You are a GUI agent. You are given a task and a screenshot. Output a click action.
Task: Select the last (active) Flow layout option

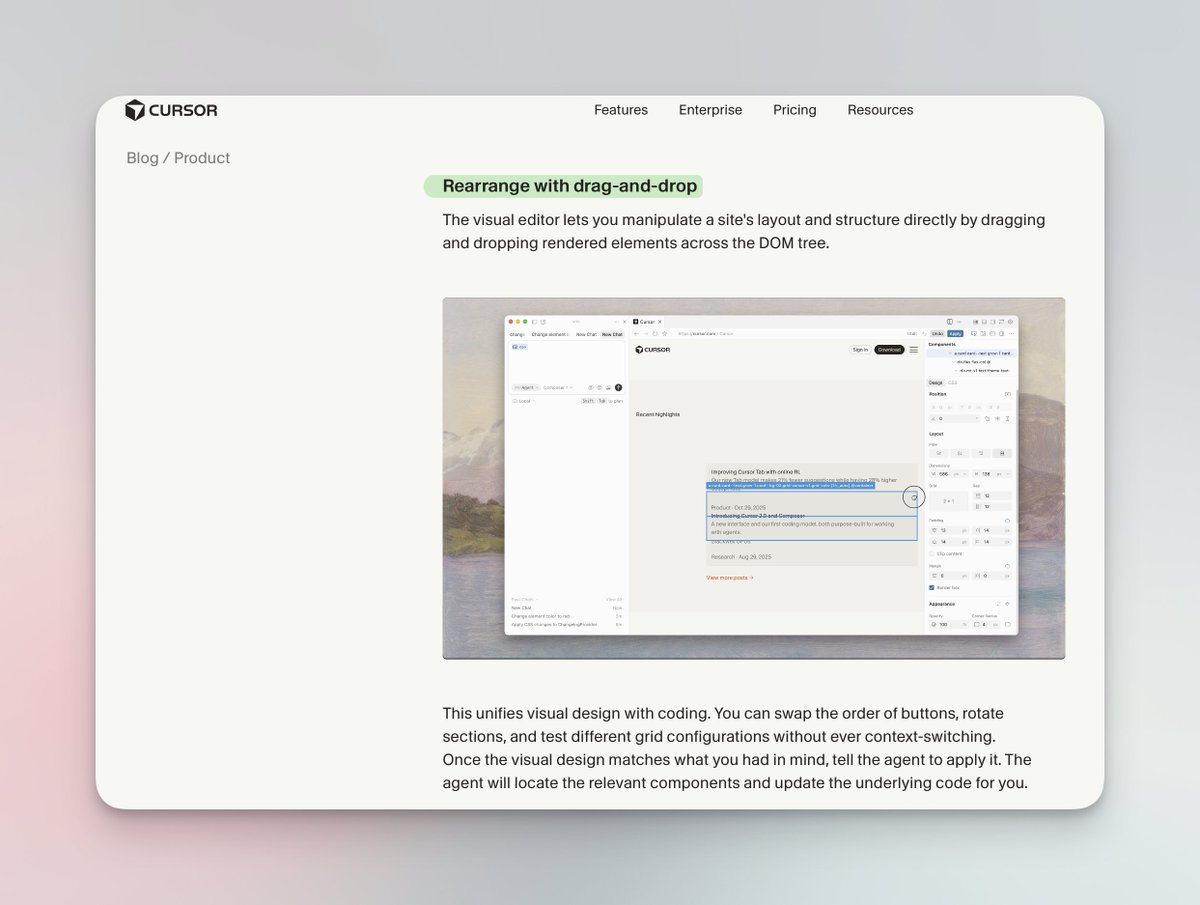click(x=1002, y=453)
